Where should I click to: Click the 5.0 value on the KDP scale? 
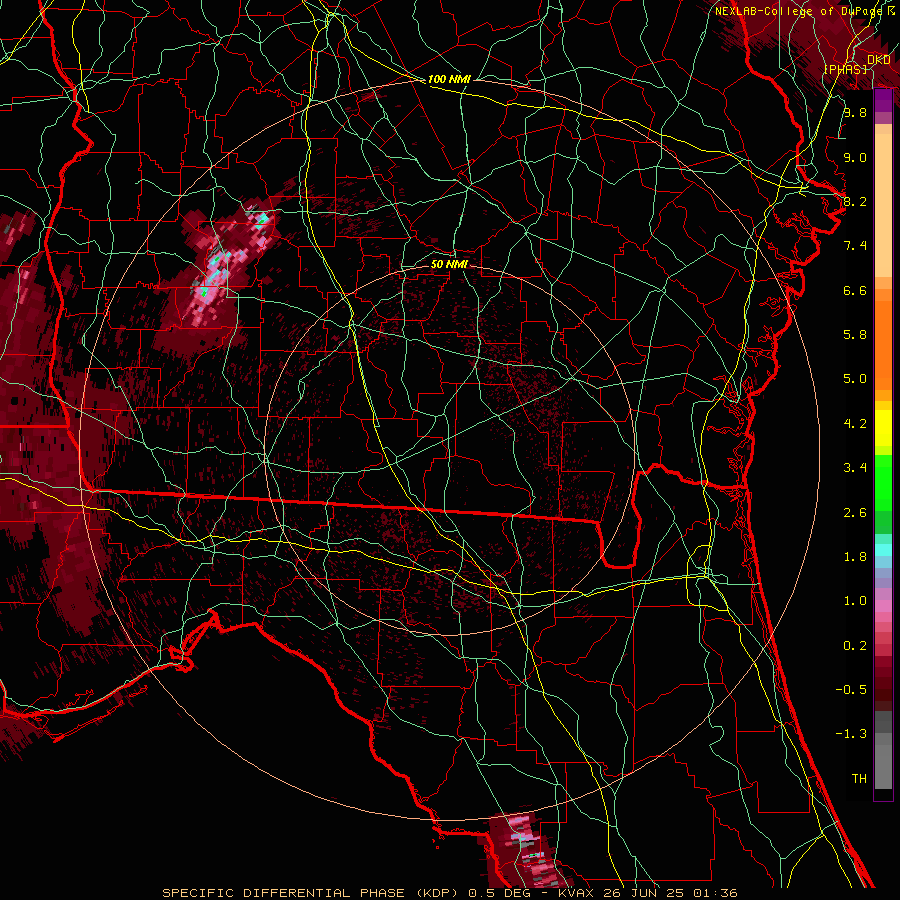(x=855, y=379)
